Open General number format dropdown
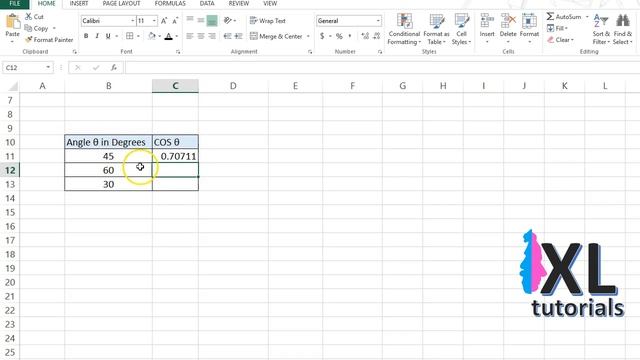The height and width of the screenshot is (360, 640). 378,20
